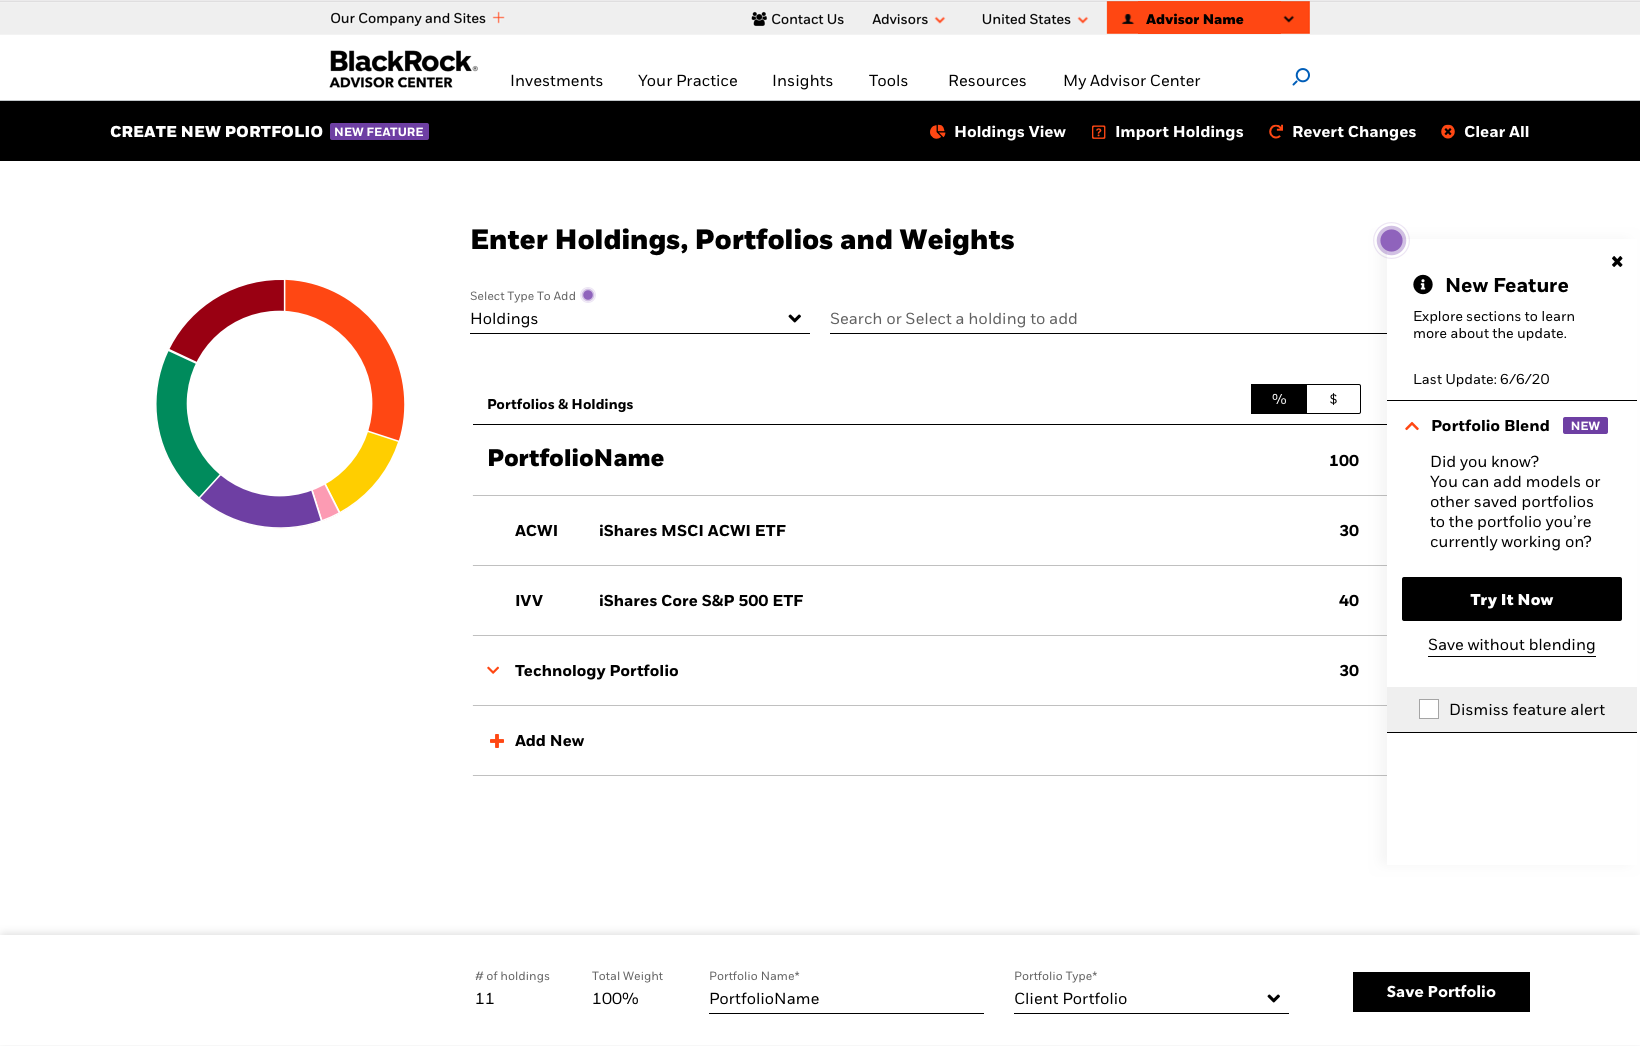Click the Holdings View pie chart icon
Image resolution: width=1640 pixels, height=1046 pixels.
(x=937, y=132)
